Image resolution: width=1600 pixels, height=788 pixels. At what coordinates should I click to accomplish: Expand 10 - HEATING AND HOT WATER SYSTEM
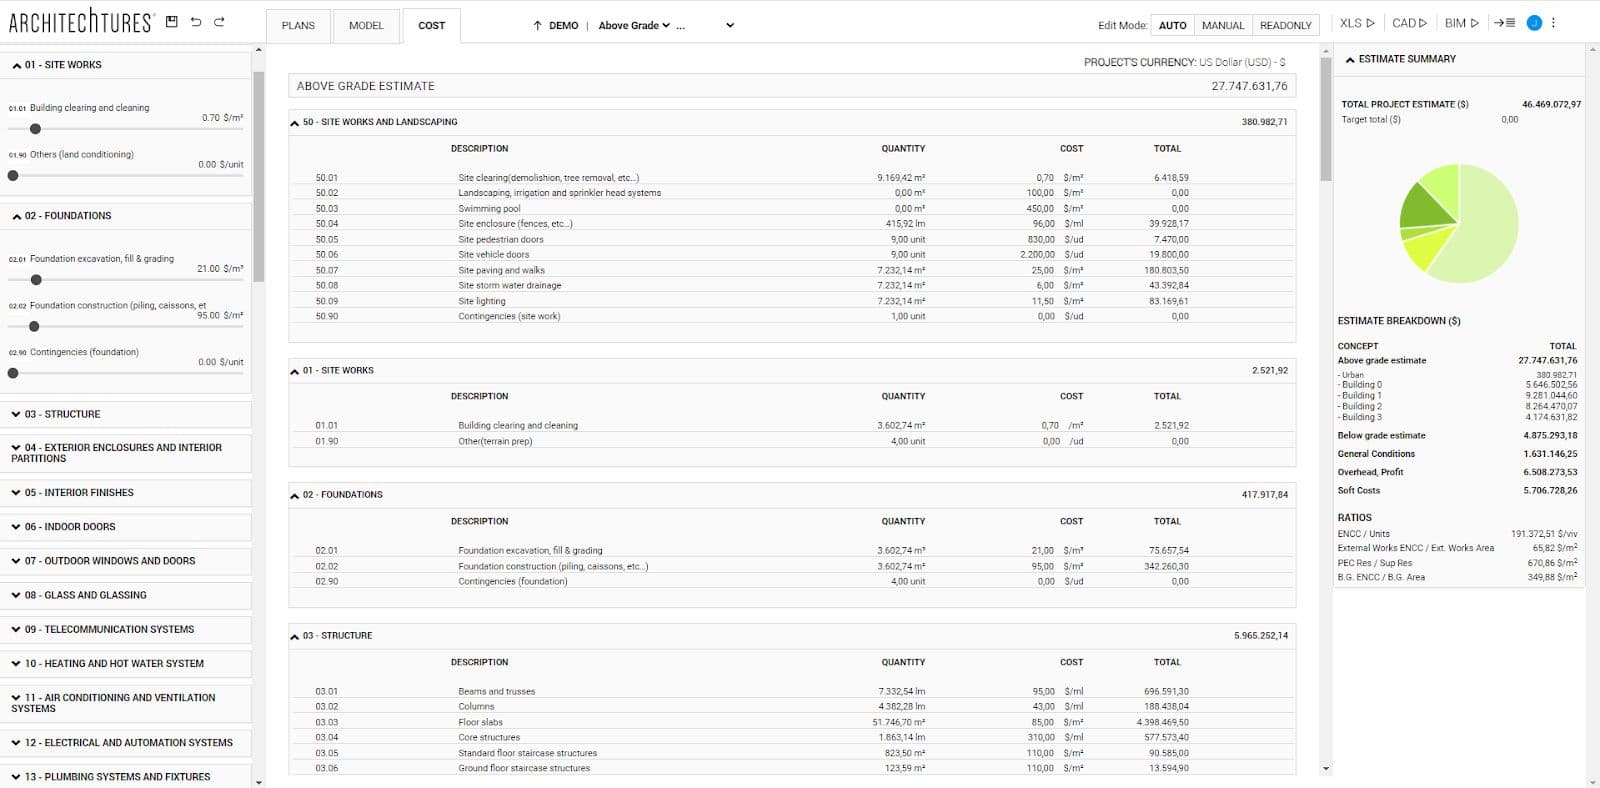(126, 664)
